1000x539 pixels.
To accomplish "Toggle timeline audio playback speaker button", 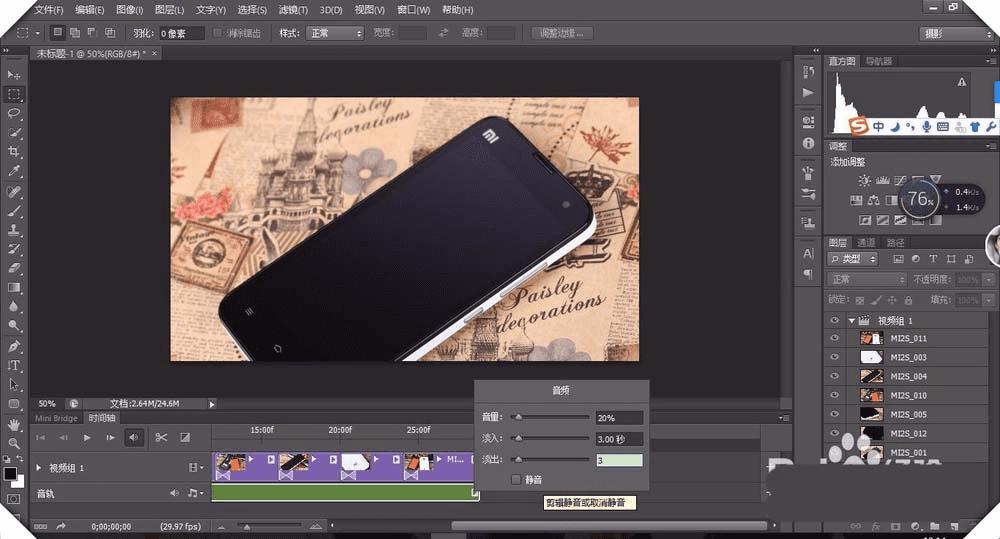I will (x=133, y=437).
